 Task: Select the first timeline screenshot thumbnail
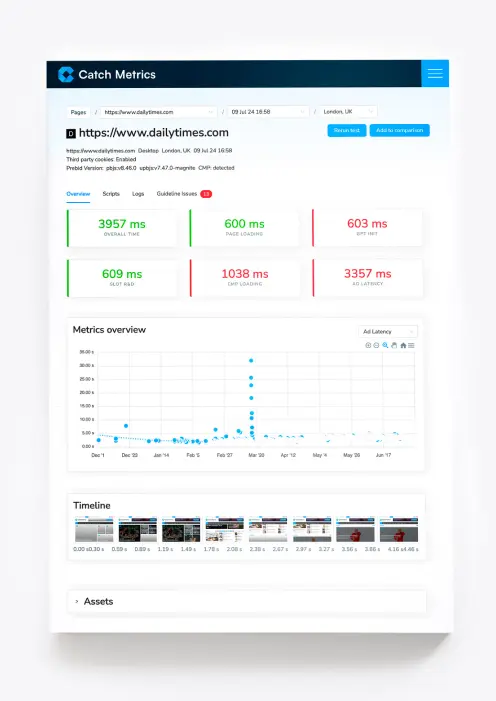tap(94, 530)
